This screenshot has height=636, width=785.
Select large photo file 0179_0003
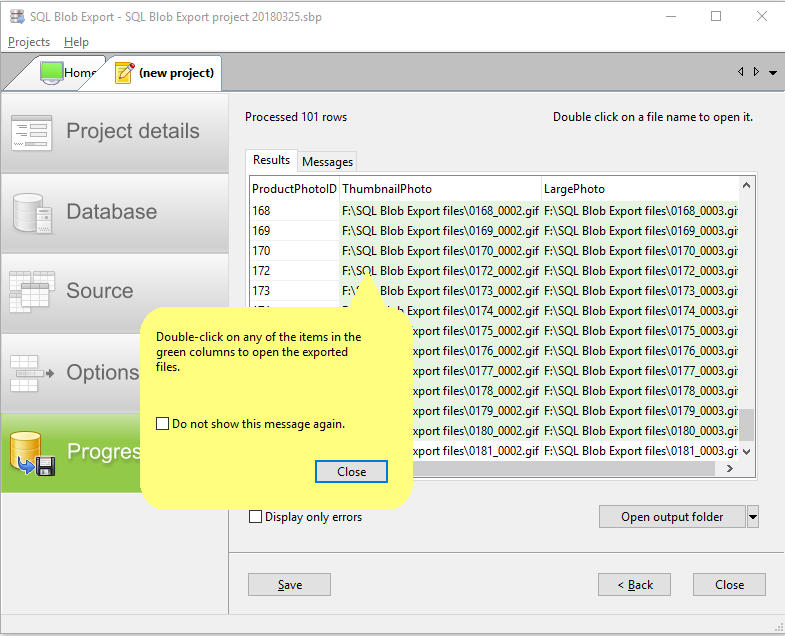tap(640, 411)
